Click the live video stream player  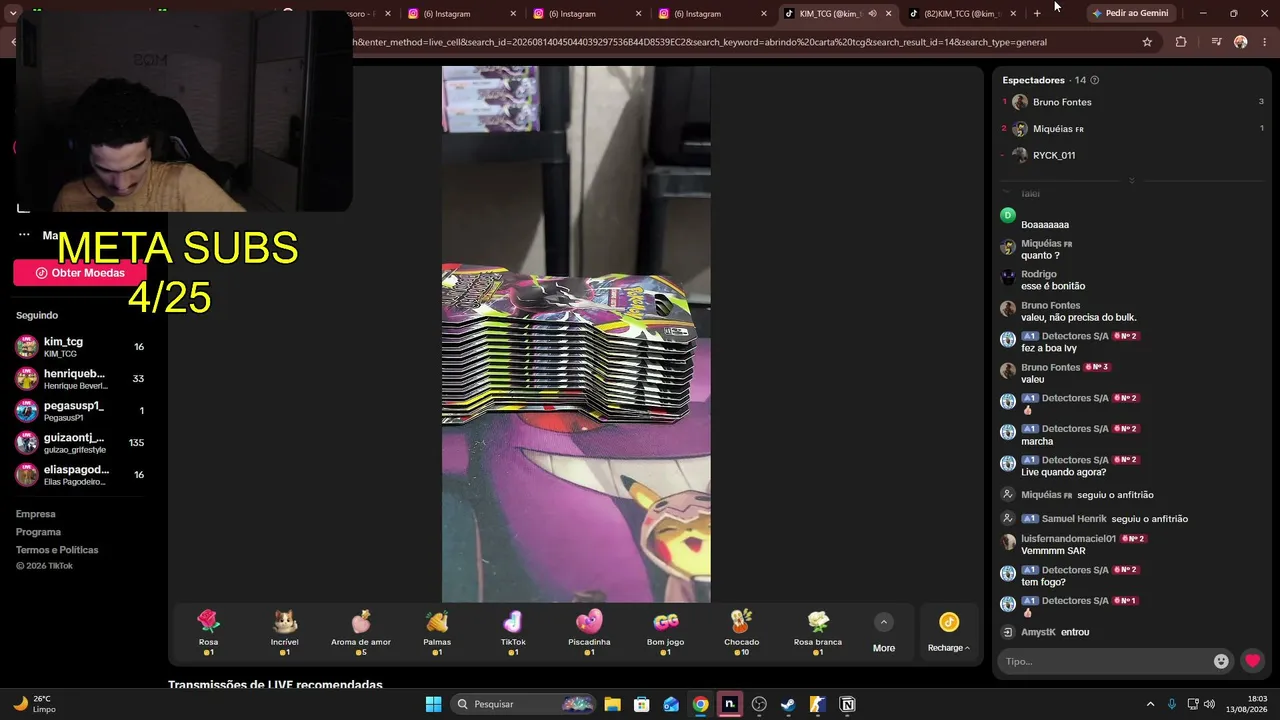576,334
